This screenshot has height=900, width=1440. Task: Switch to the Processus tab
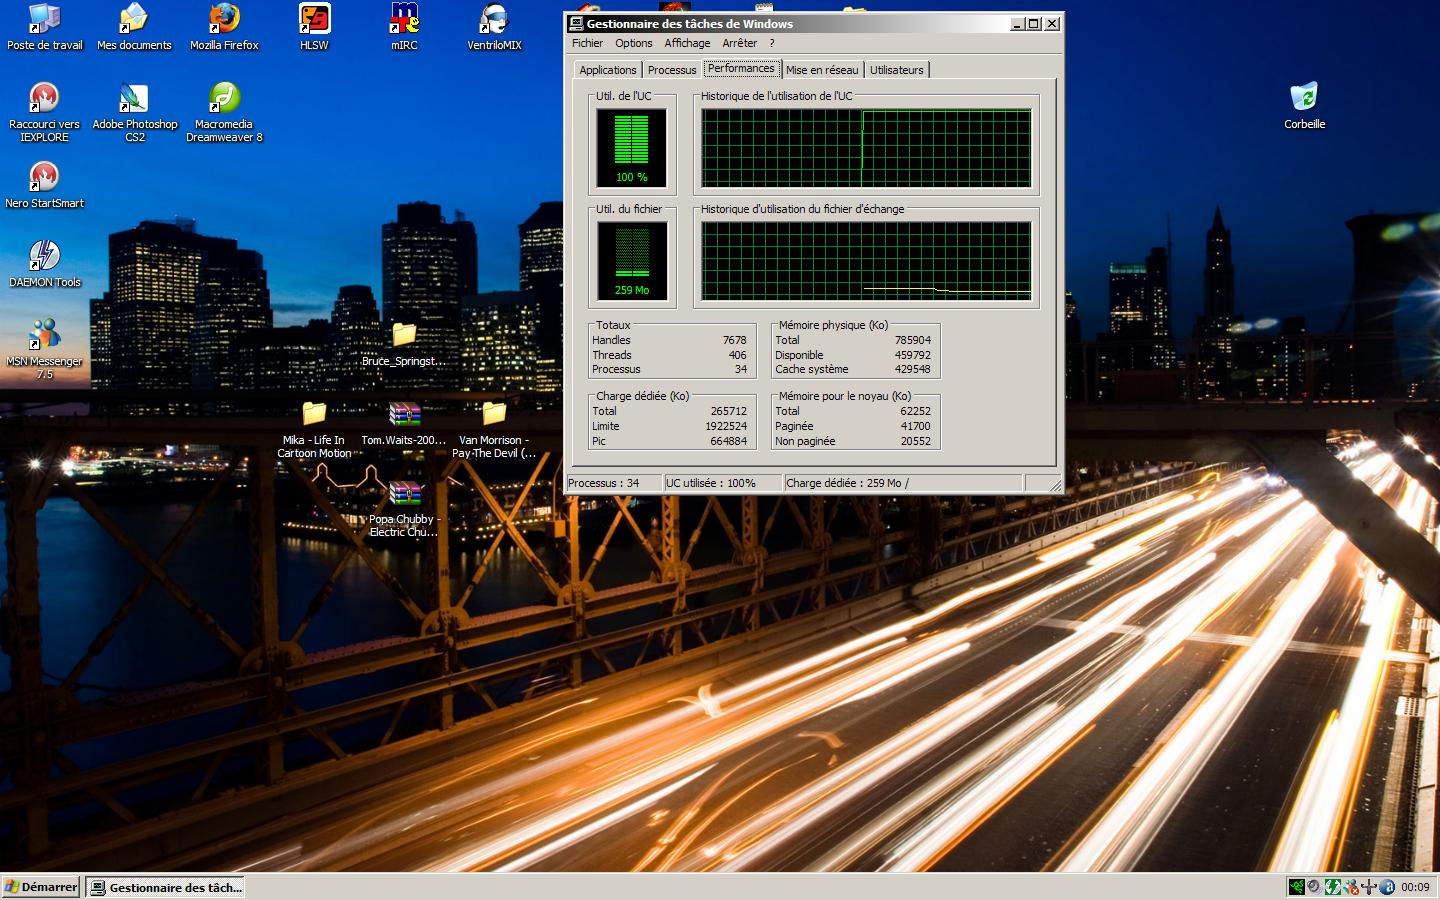coord(671,70)
